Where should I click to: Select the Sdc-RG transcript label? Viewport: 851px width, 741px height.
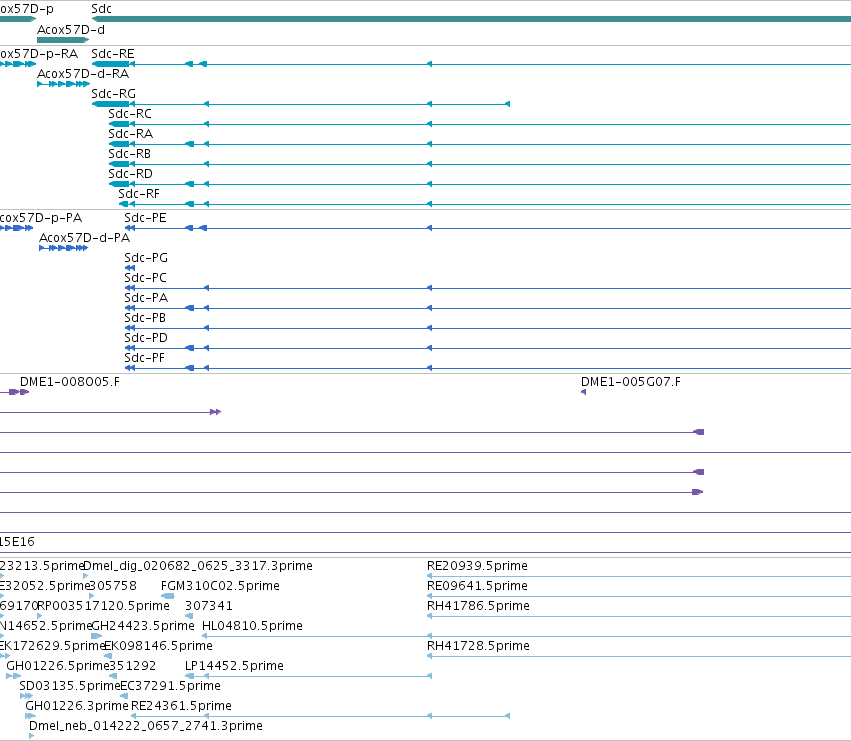[113, 94]
